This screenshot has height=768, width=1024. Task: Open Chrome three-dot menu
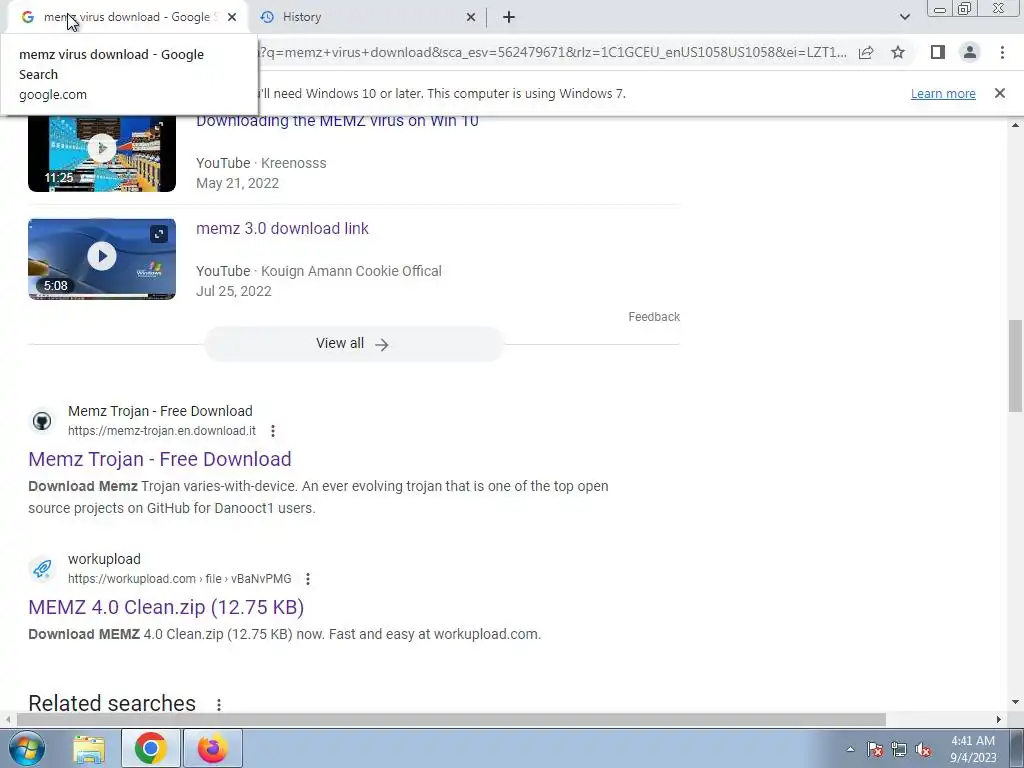tap(1002, 52)
